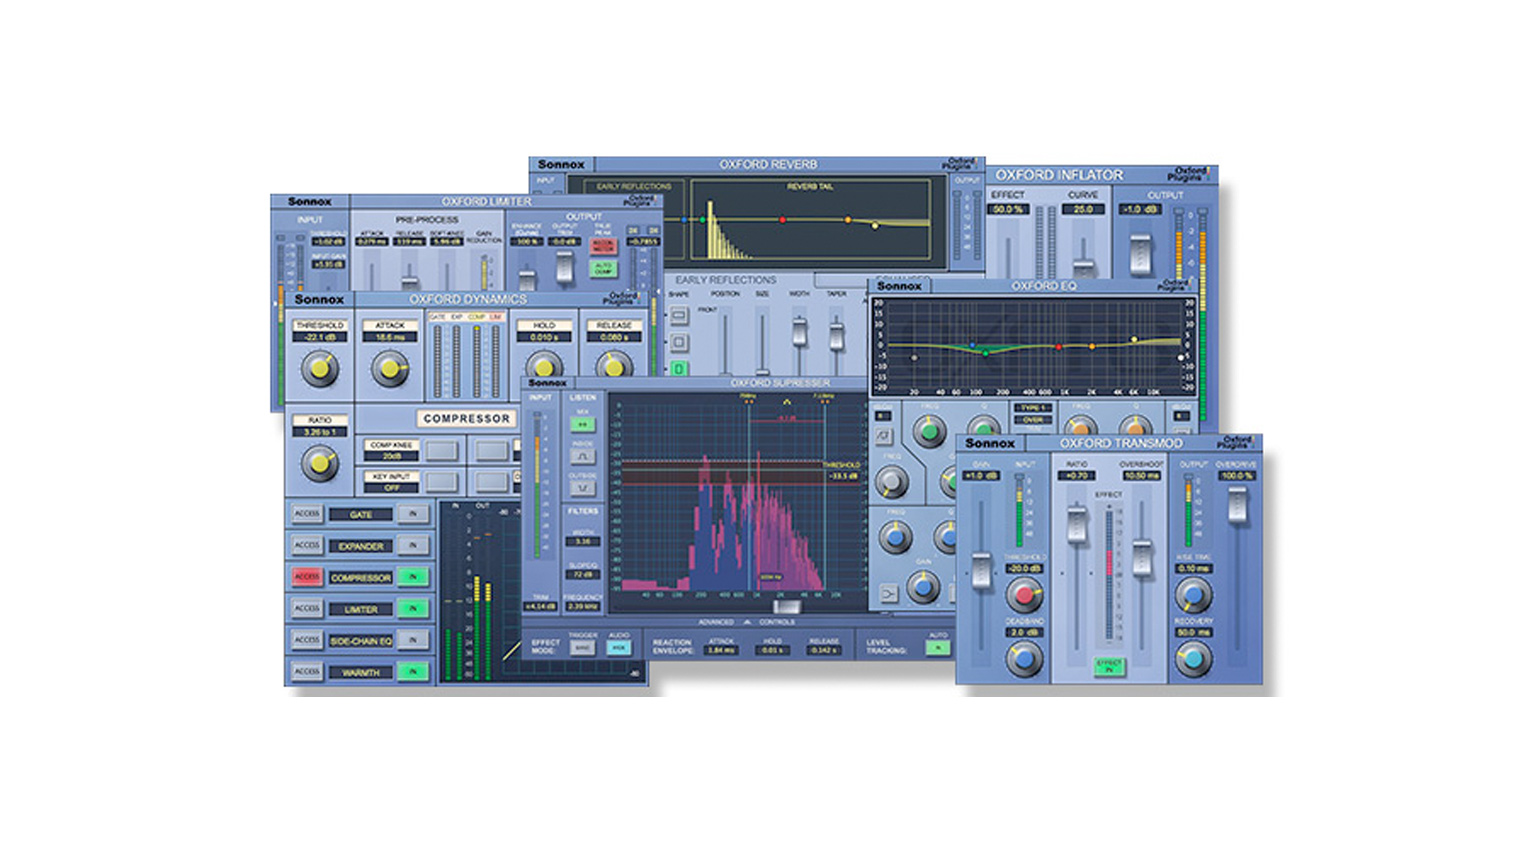Toggle the Warmth IN switch in Dynamics

[x=413, y=671]
